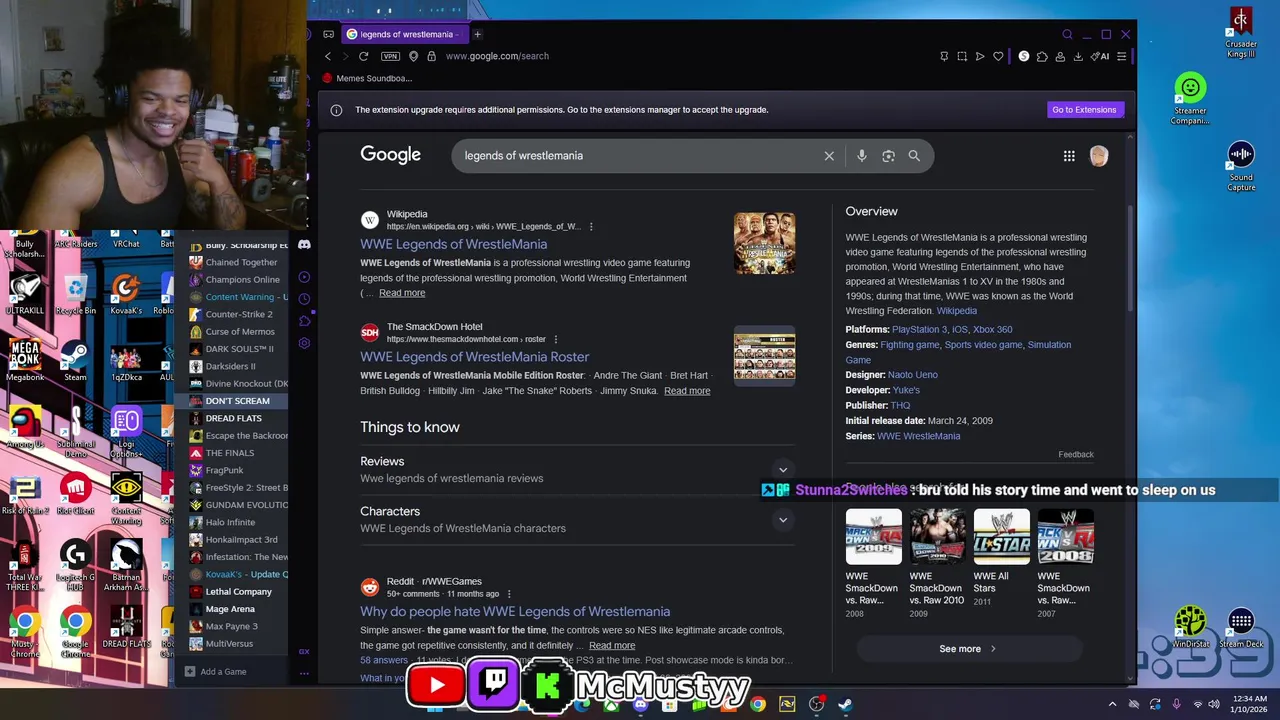Open Sound Capture desktop shortcut
The width and height of the screenshot is (1280, 720).
pyautogui.click(x=1241, y=166)
